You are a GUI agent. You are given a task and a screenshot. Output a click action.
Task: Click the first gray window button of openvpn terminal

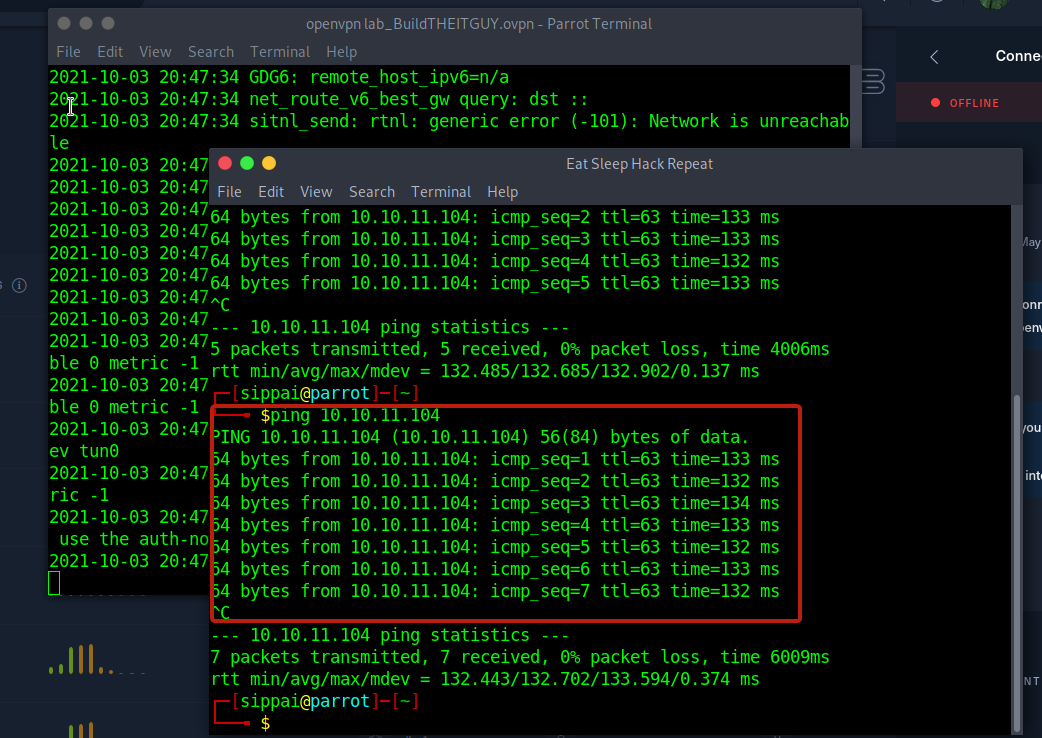[64, 23]
